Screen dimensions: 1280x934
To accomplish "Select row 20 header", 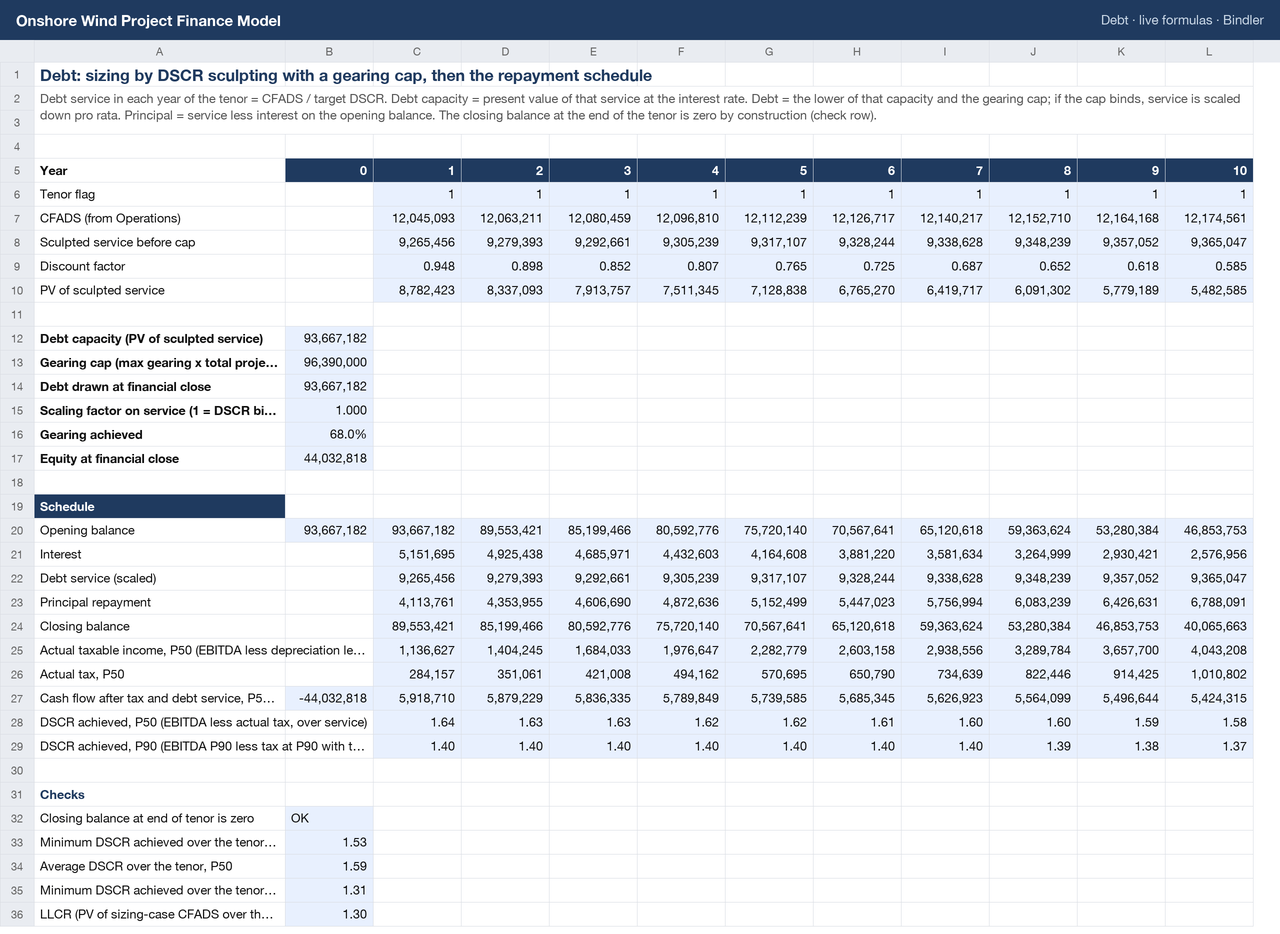I will click(17, 530).
